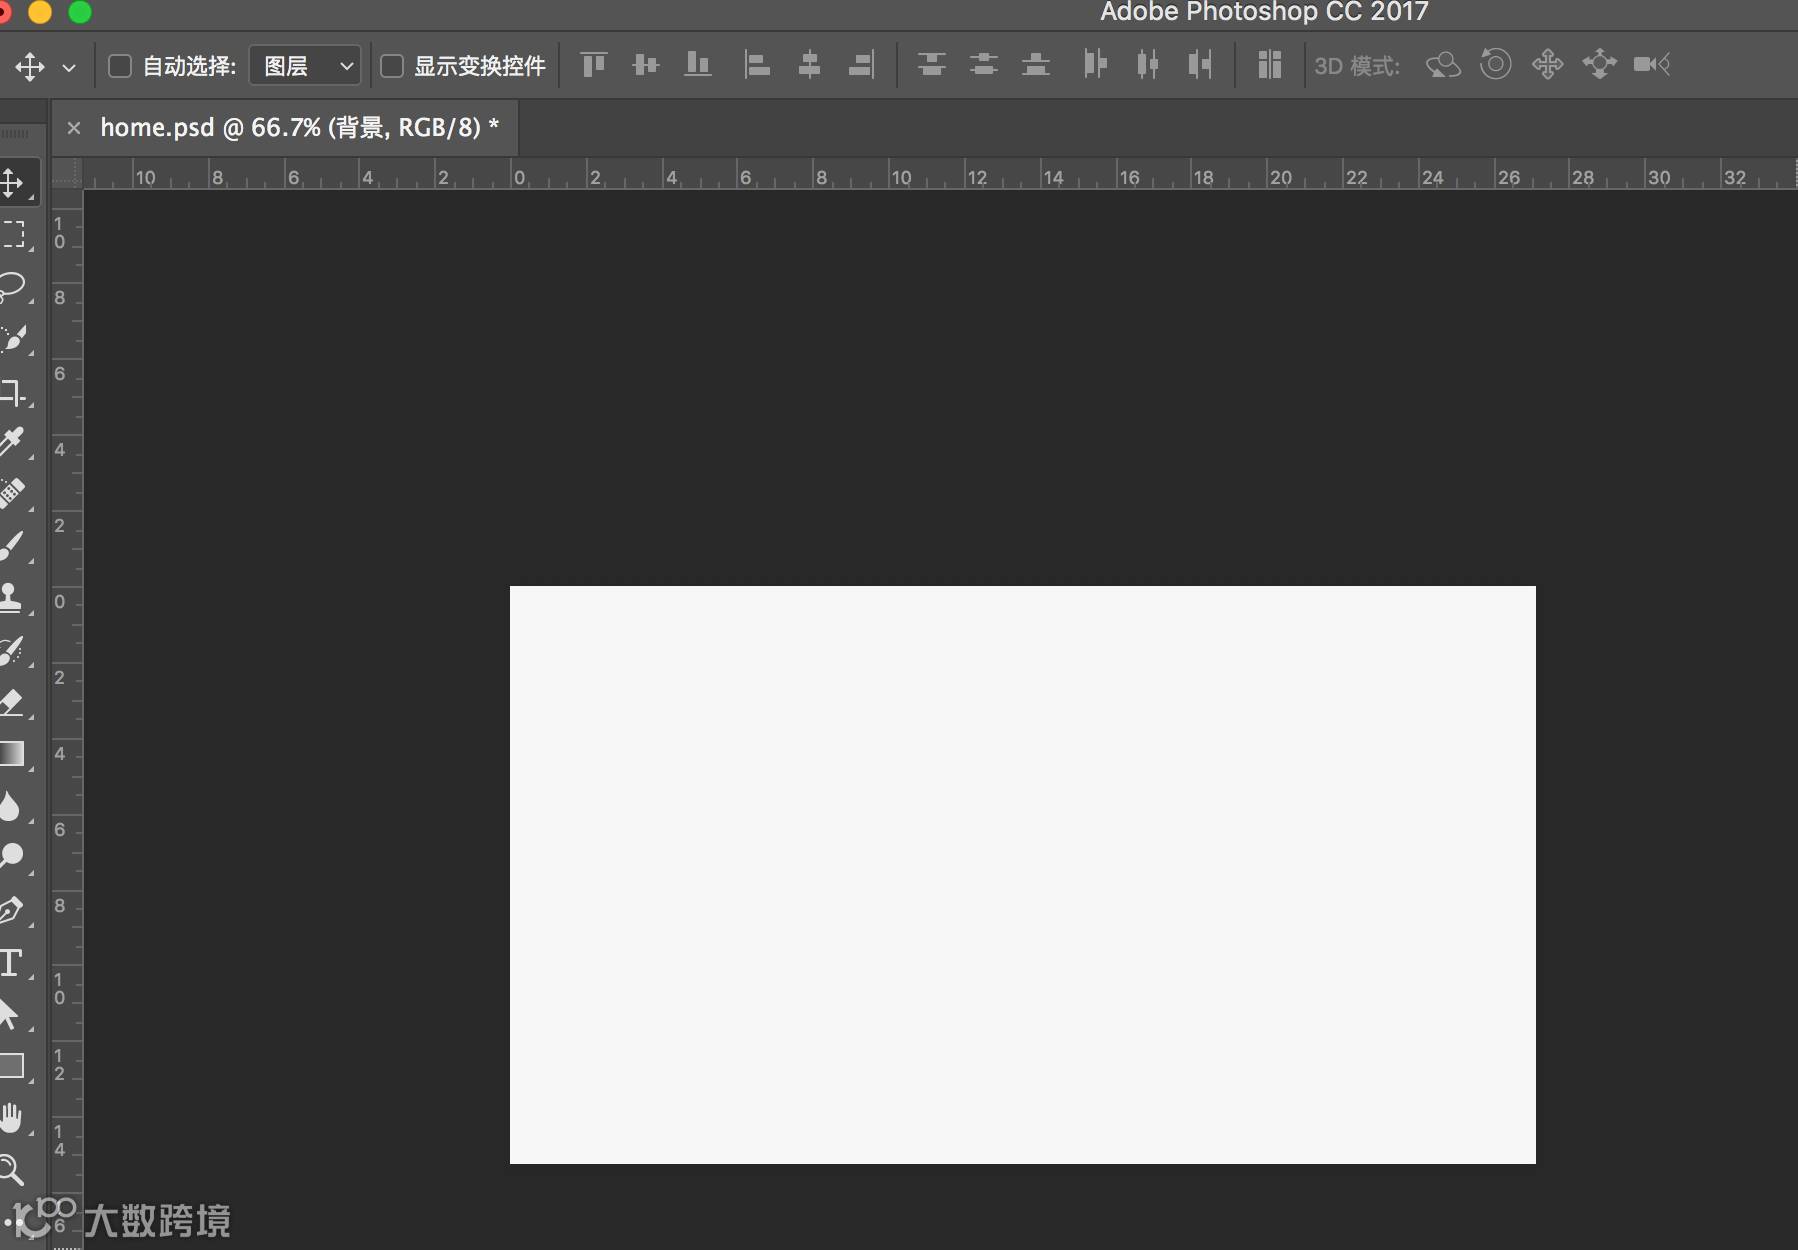1798x1250 pixels.
Task: Click Align Horizontal Centers icon
Action: tap(809, 65)
